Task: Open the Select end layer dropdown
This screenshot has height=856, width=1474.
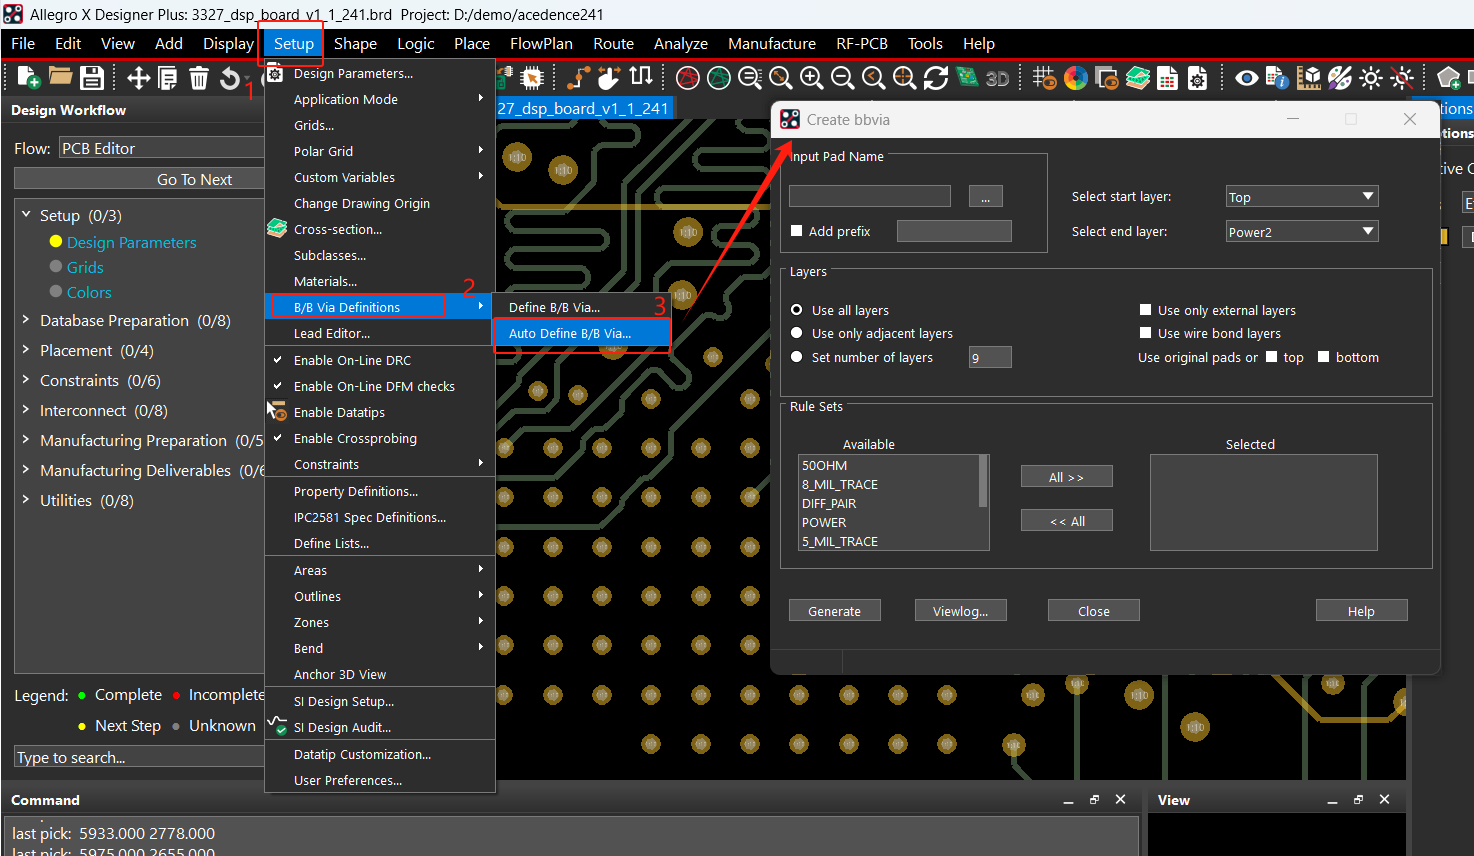Action: [x=1302, y=232]
